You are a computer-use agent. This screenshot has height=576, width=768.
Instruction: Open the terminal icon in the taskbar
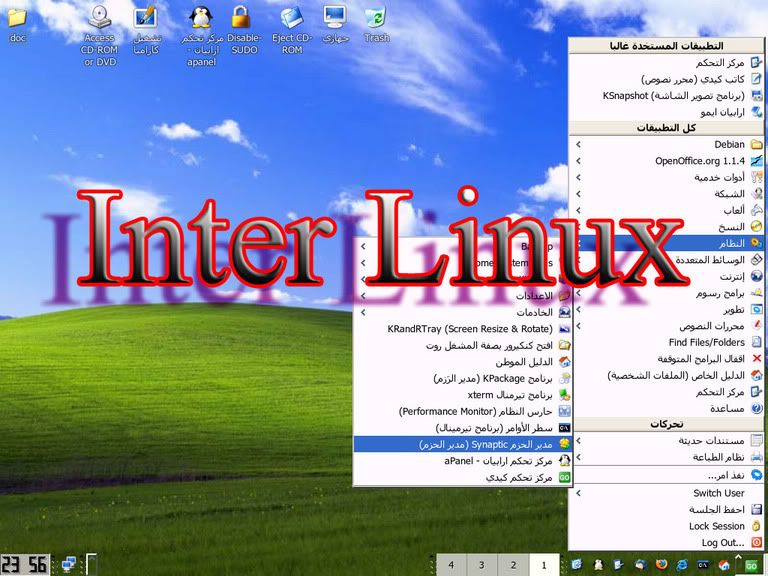coord(703,565)
